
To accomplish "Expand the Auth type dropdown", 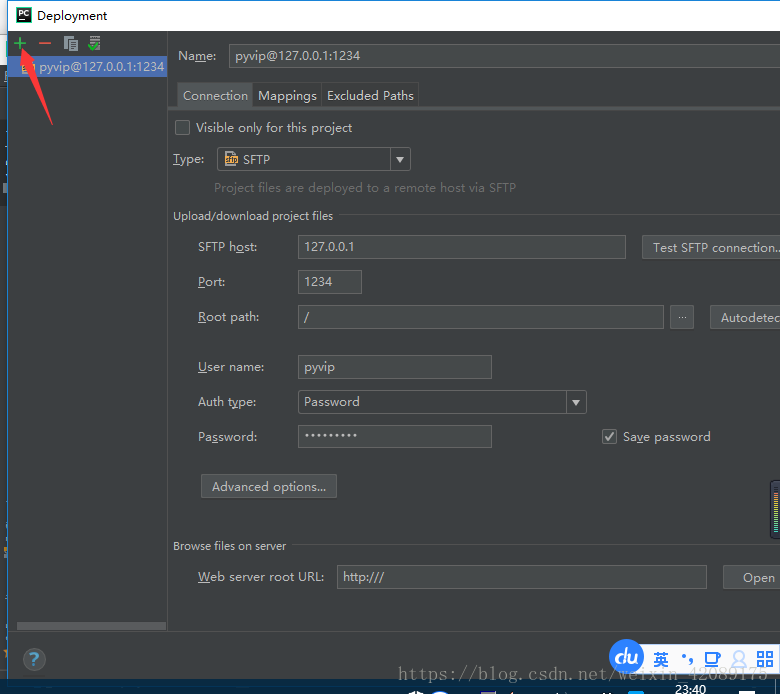I will pyautogui.click(x=442, y=402).
